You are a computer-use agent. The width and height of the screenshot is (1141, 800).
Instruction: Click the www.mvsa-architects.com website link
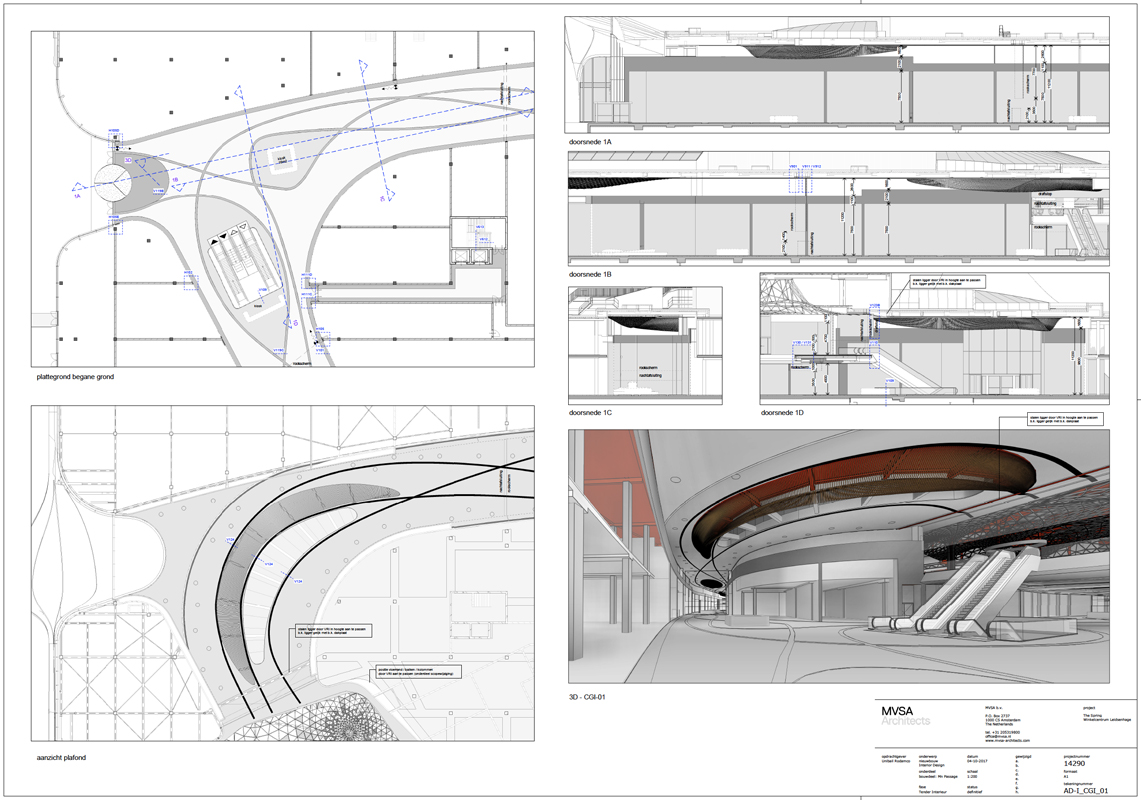click(1010, 741)
